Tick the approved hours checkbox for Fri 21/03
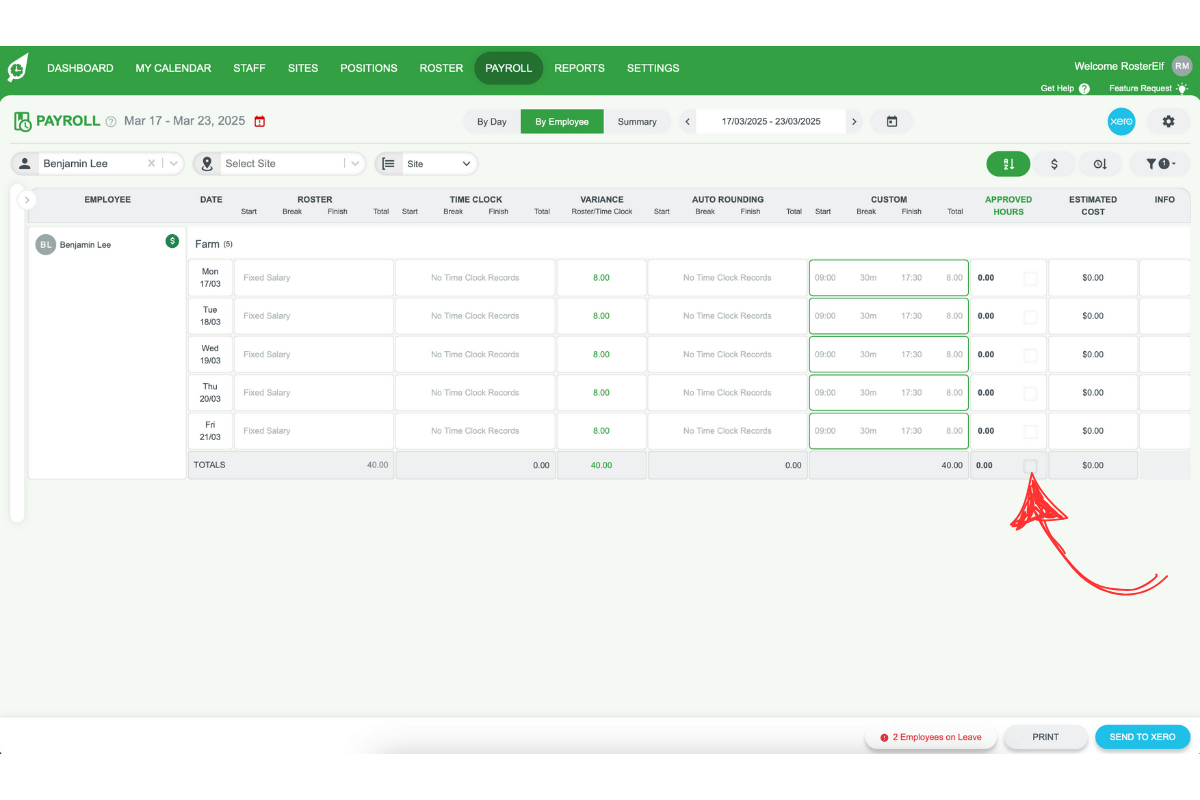Viewport: 1200px width, 800px height. [x=1031, y=431]
